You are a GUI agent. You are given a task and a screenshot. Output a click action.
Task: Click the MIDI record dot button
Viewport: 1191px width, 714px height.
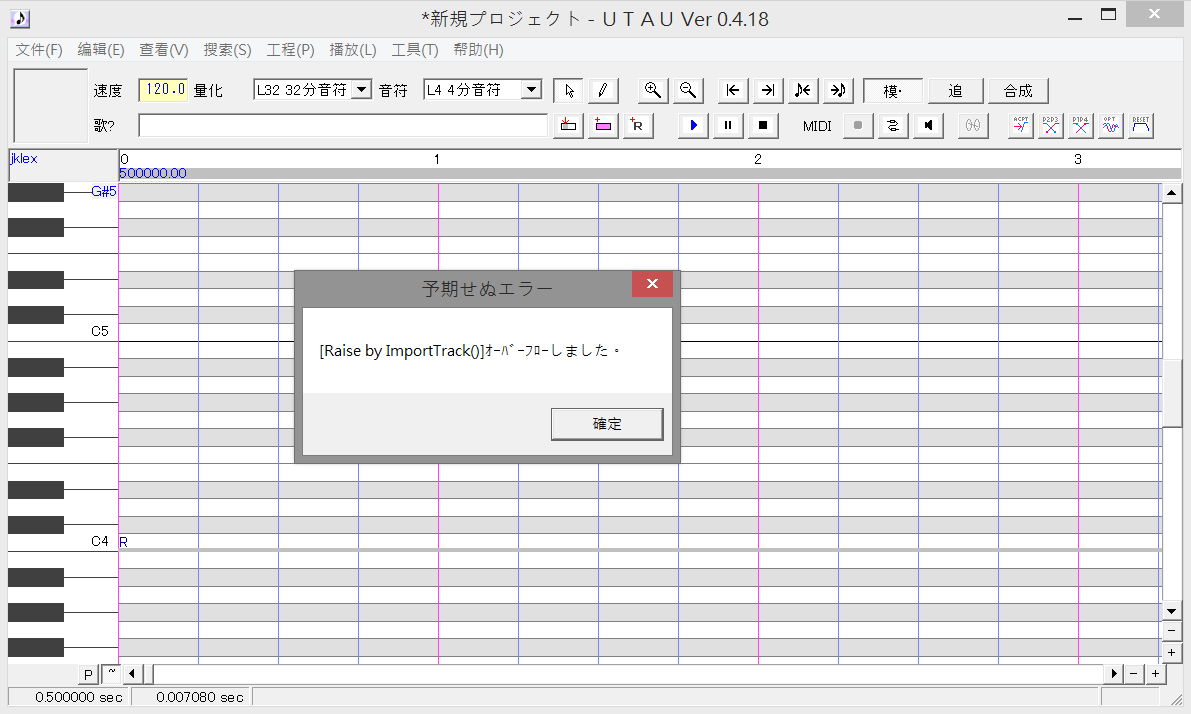click(x=858, y=125)
